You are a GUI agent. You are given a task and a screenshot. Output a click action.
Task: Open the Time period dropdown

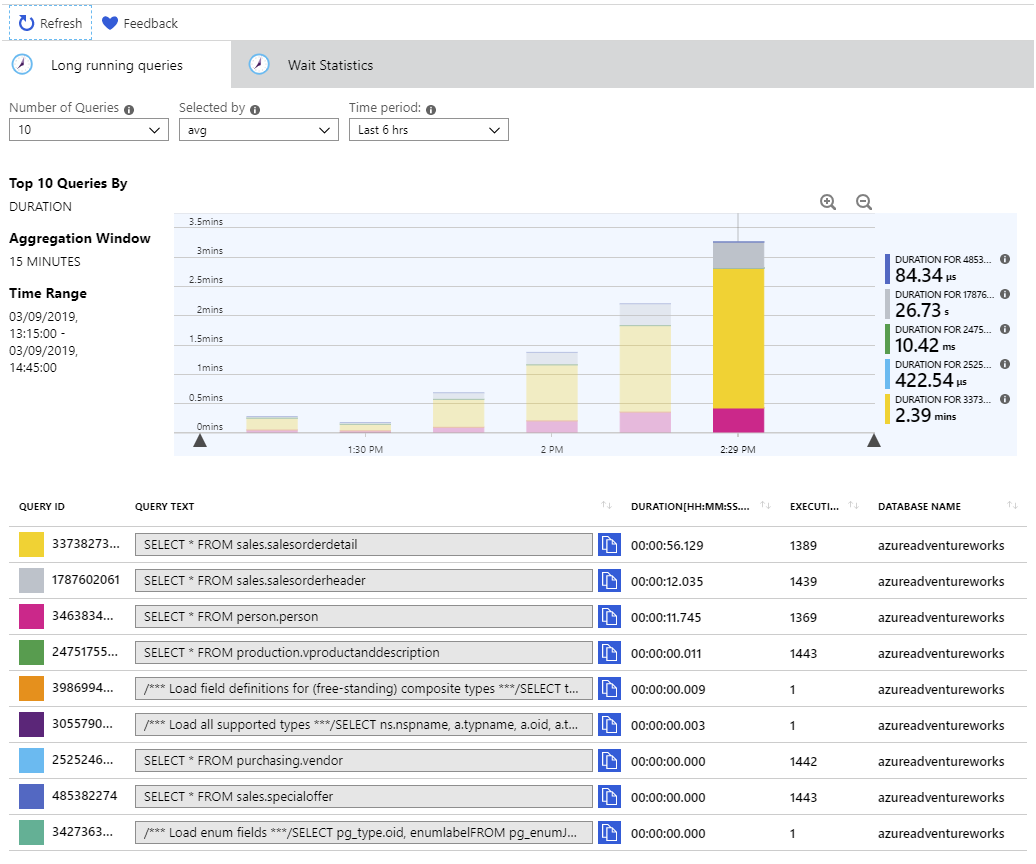[x=428, y=129]
